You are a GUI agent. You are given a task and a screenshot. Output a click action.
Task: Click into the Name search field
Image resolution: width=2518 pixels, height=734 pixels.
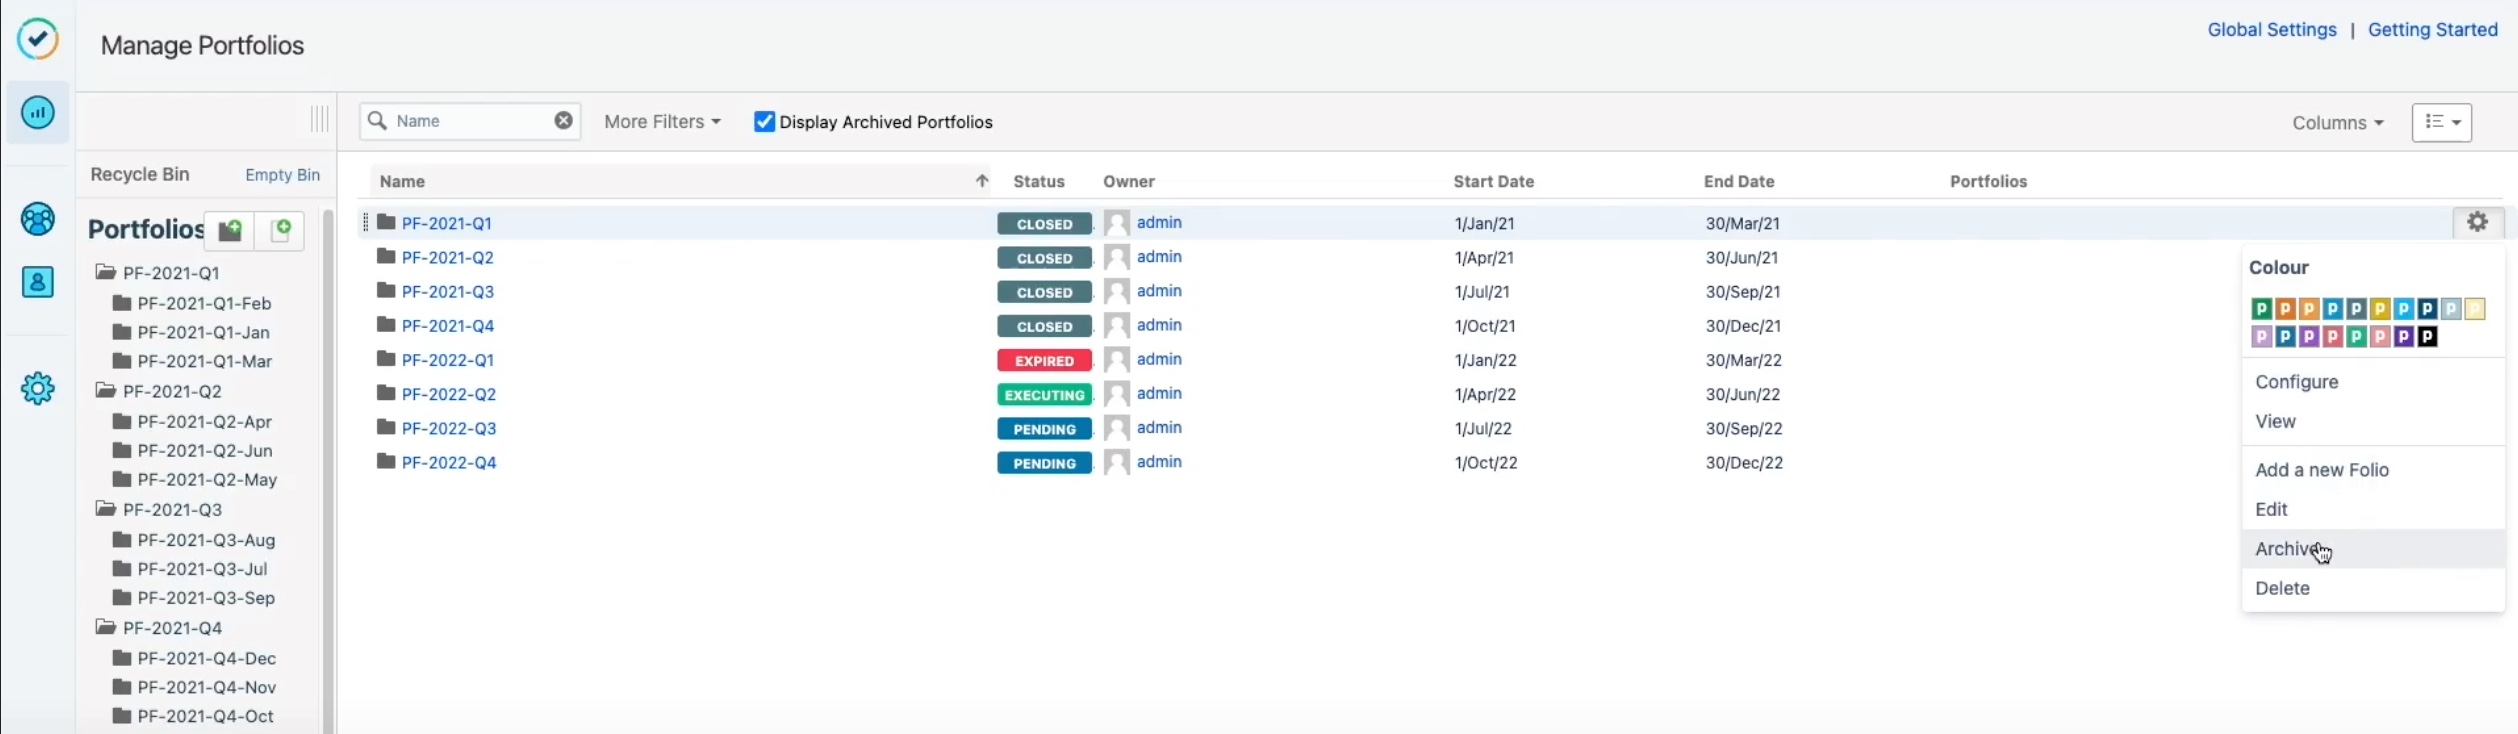pos(470,121)
